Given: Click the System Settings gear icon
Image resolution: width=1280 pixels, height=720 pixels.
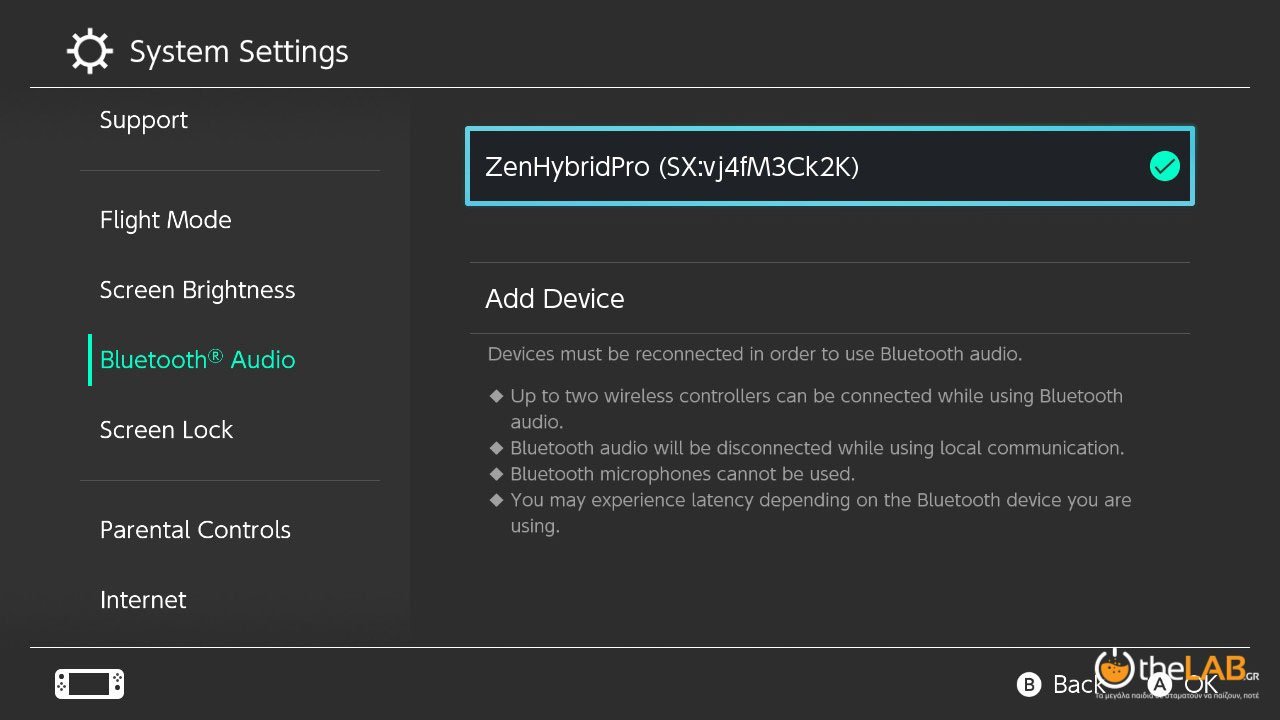Looking at the screenshot, I should tap(89, 51).
